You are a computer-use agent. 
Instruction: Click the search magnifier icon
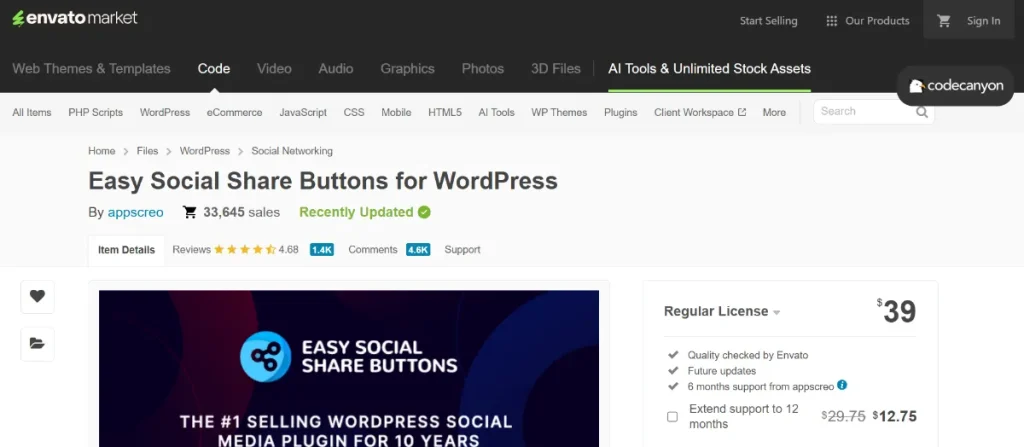pyautogui.click(x=921, y=112)
